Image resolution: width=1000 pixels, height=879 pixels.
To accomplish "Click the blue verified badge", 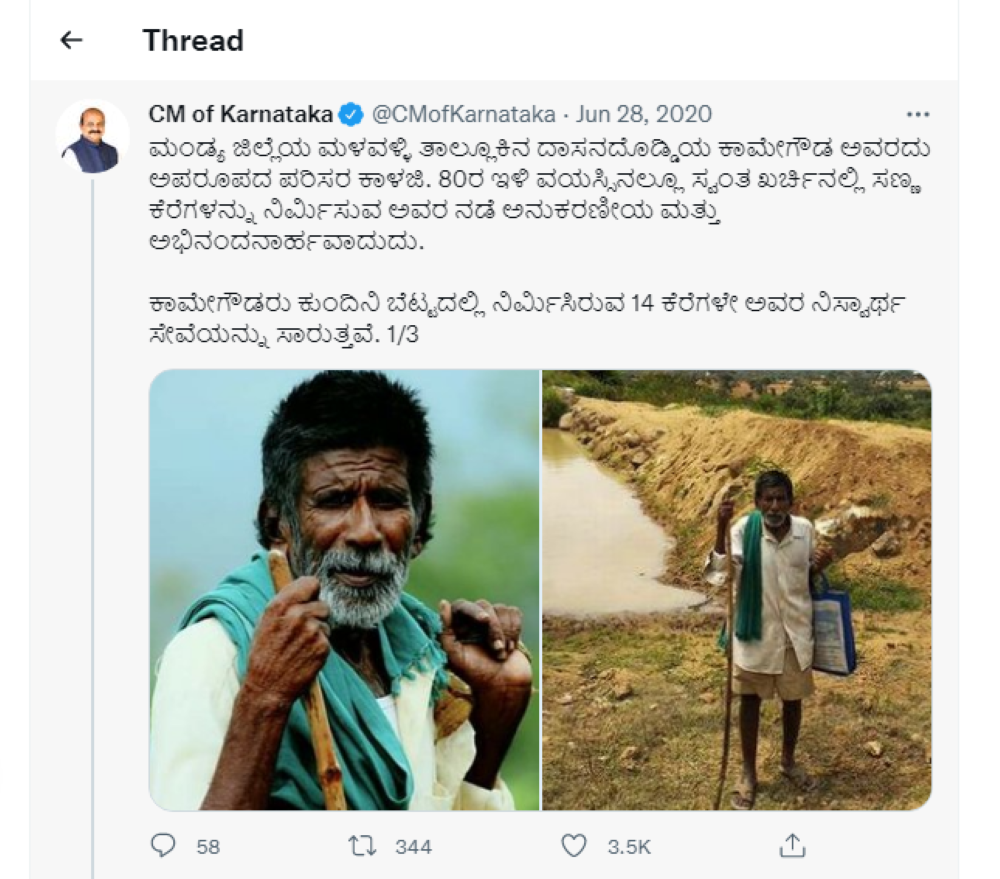I will point(350,113).
